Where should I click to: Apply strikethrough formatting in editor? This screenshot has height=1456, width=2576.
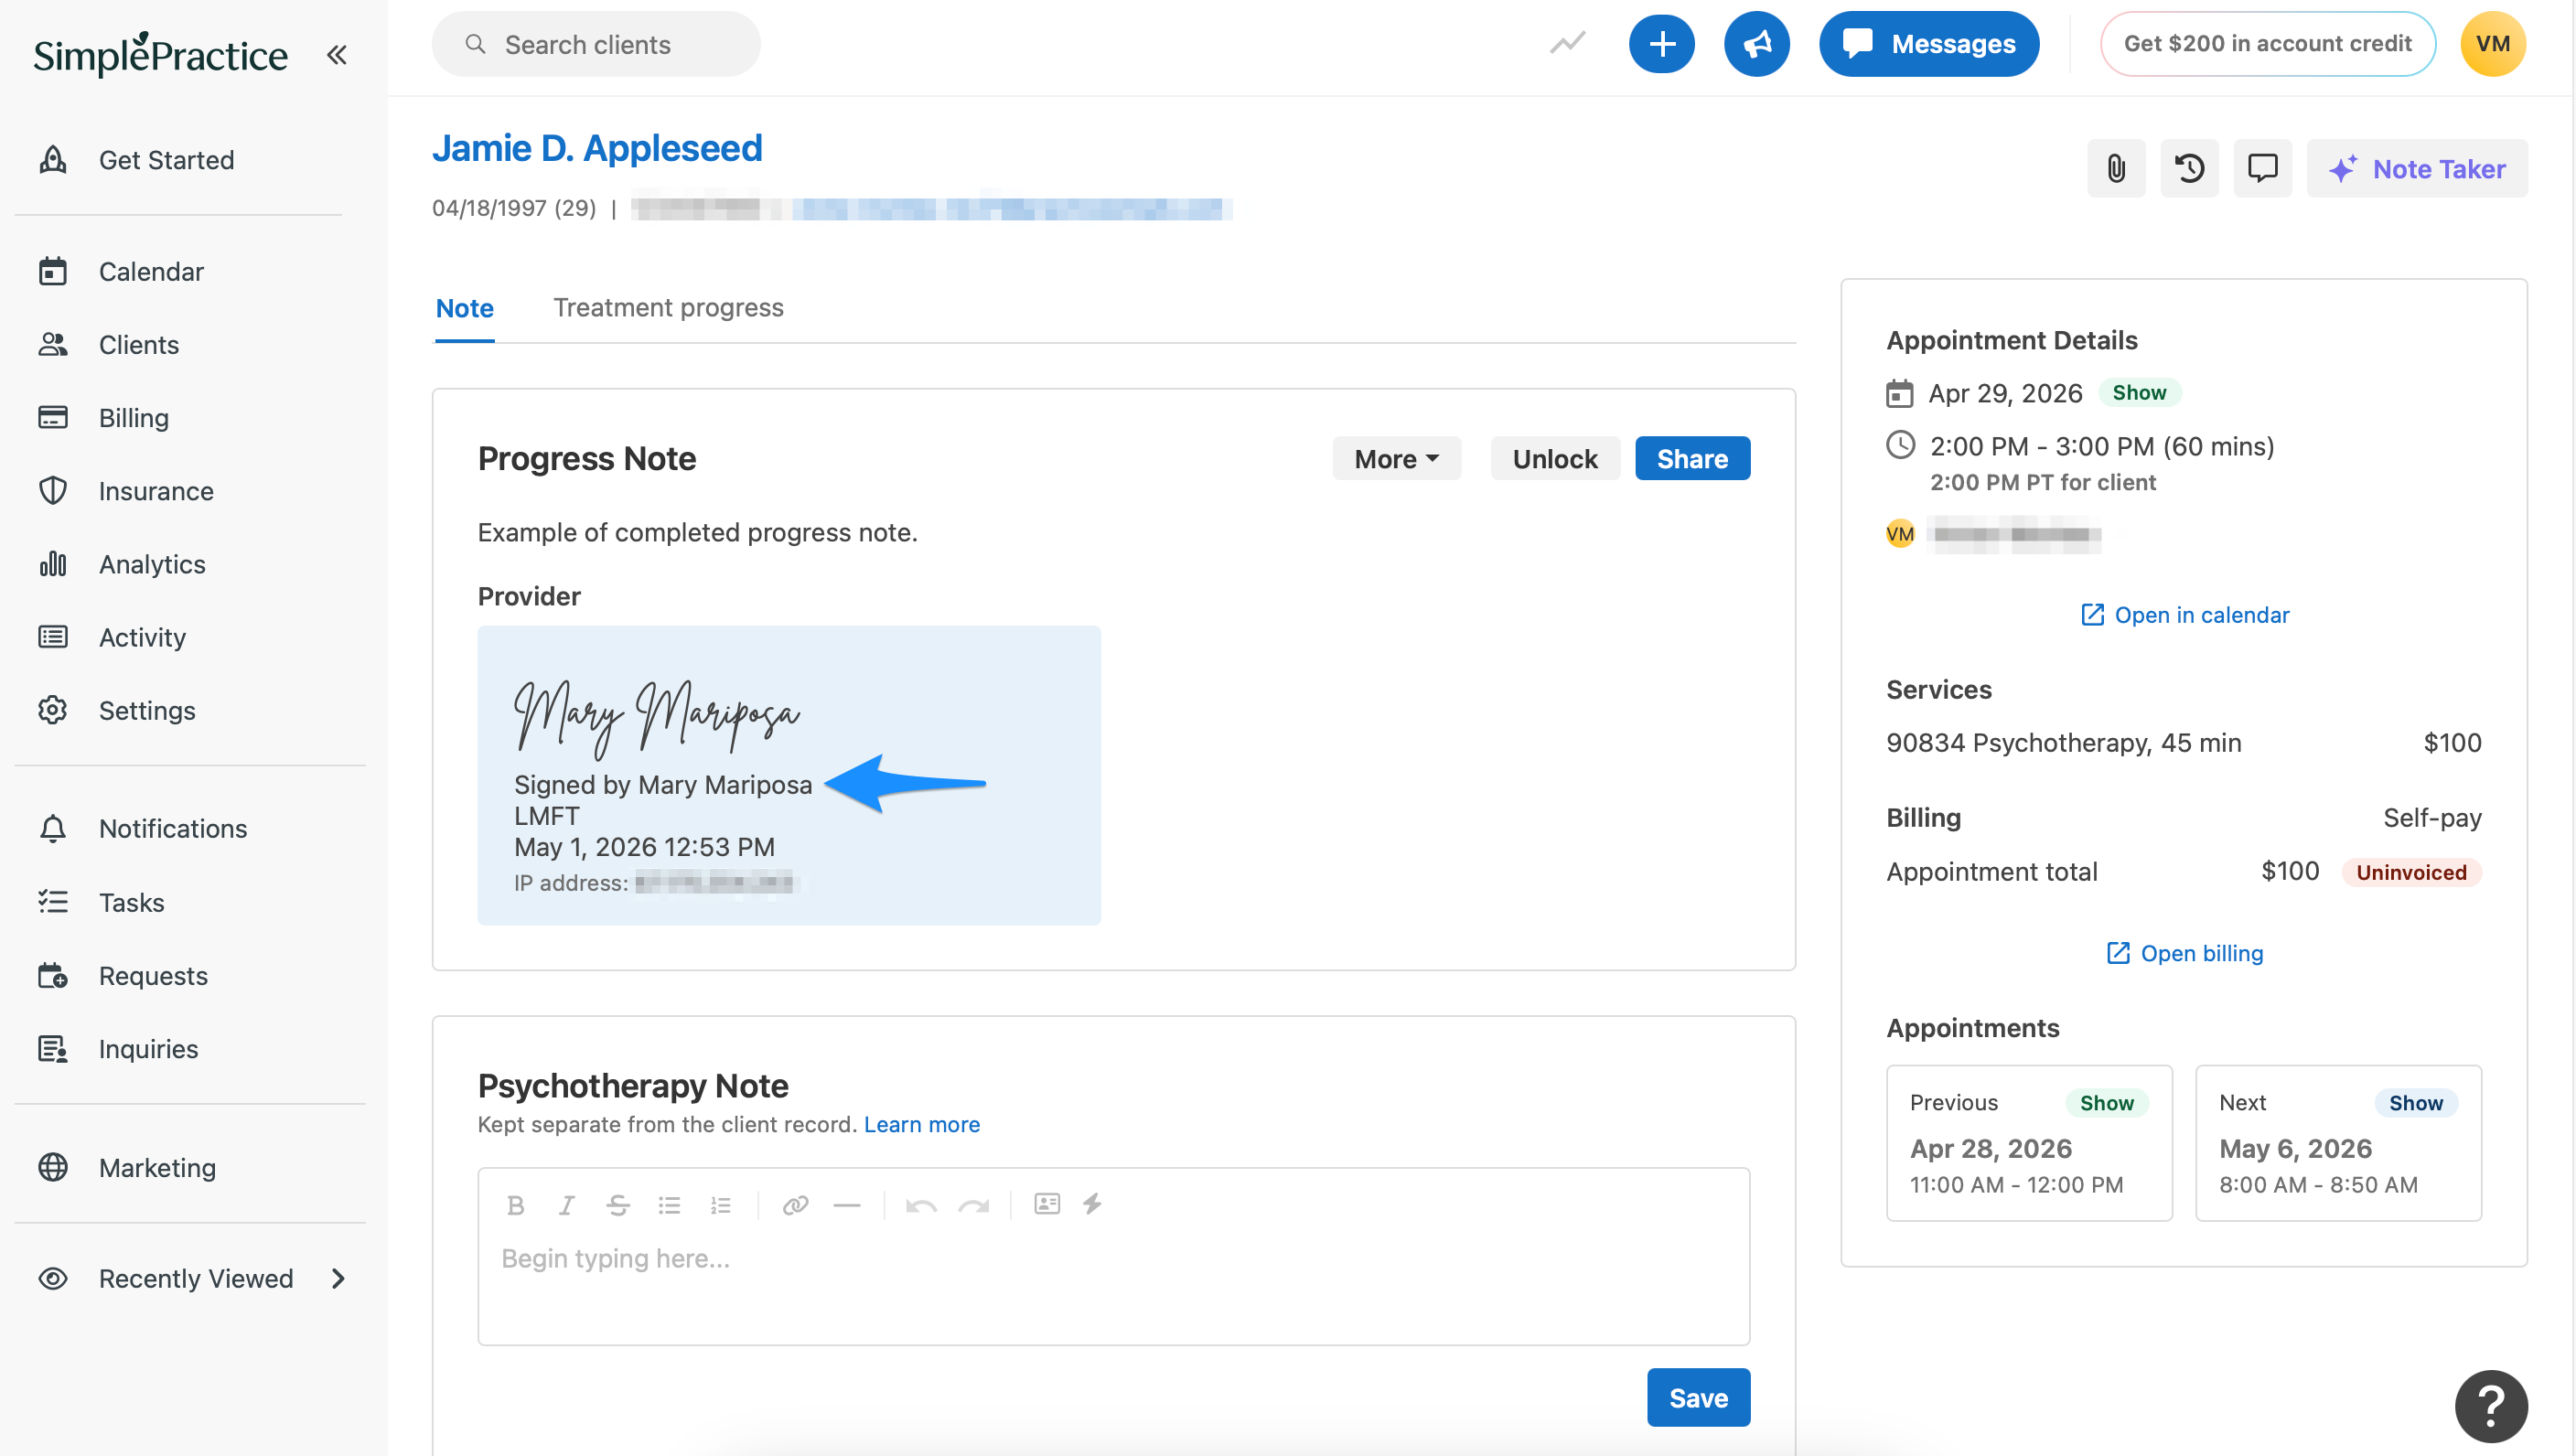[x=618, y=1205]
